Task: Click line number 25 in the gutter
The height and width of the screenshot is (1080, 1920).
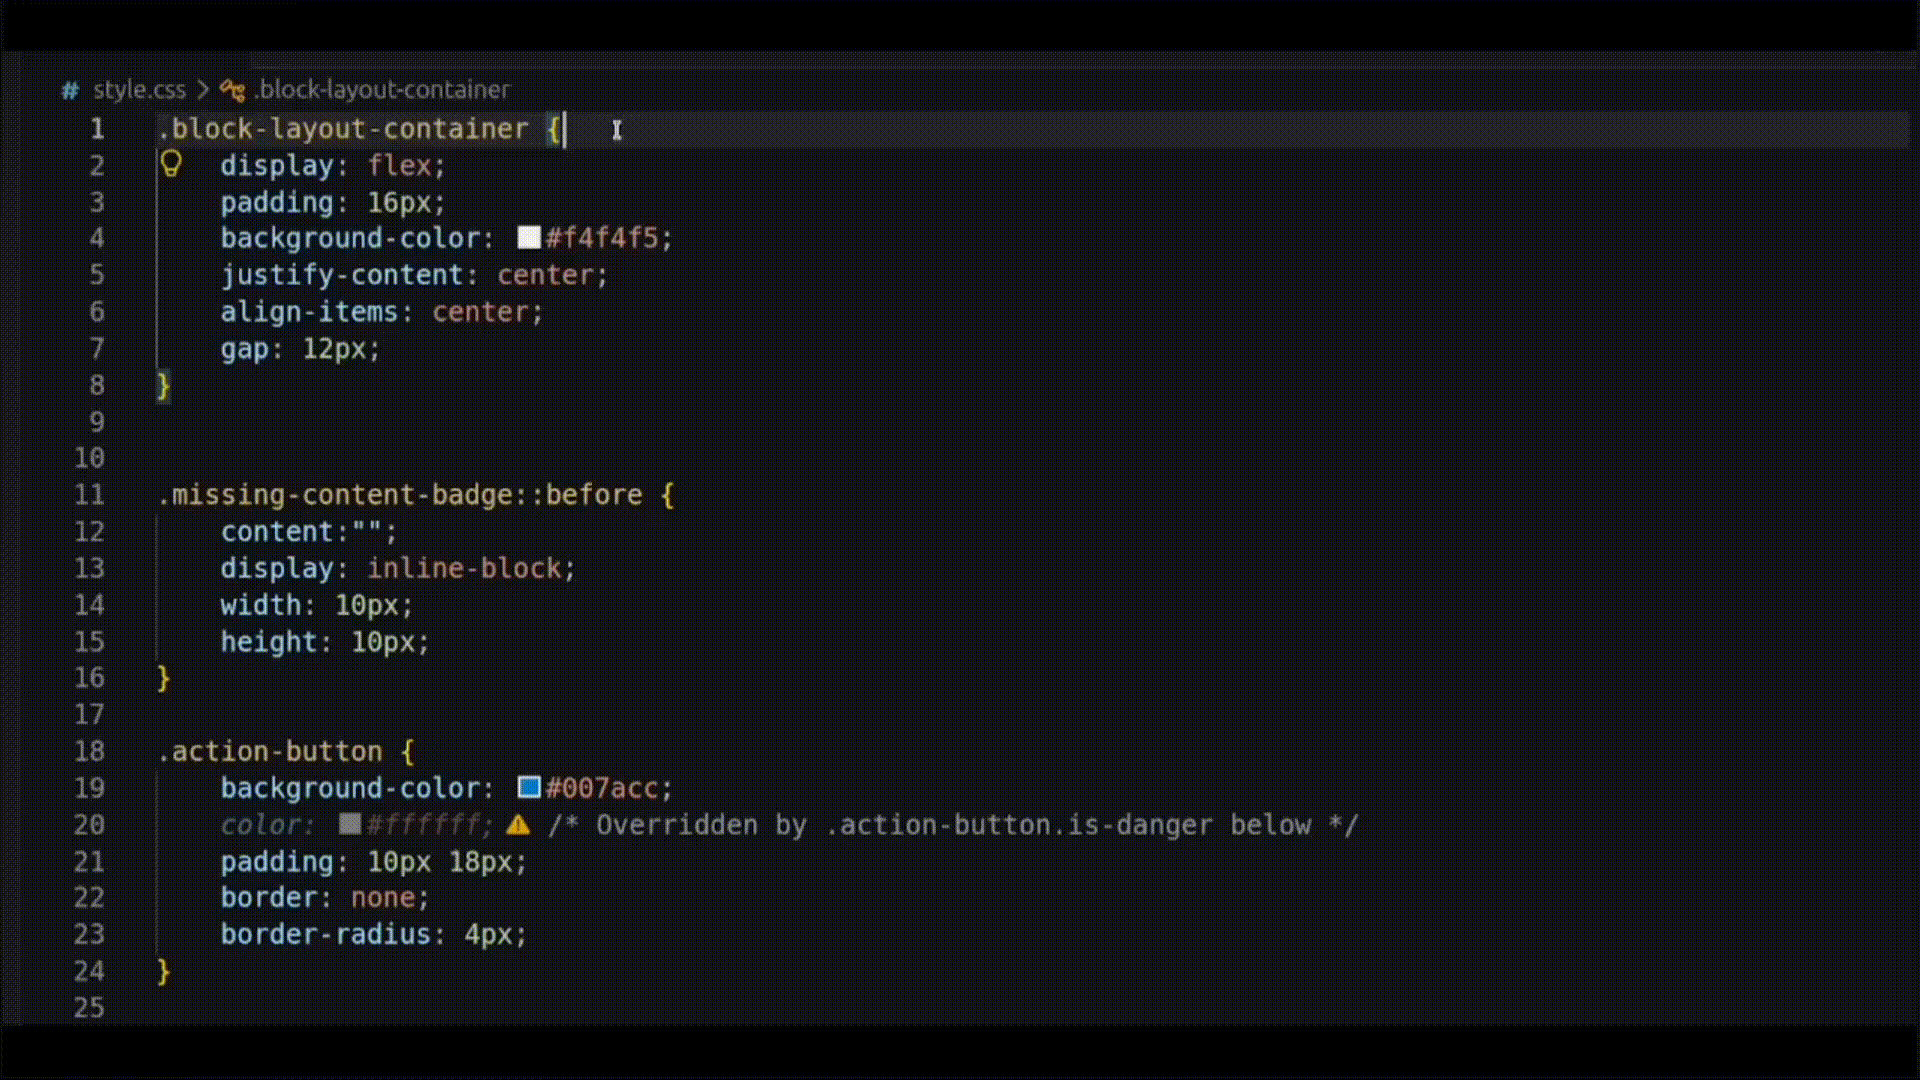Action: [89, 1007]
